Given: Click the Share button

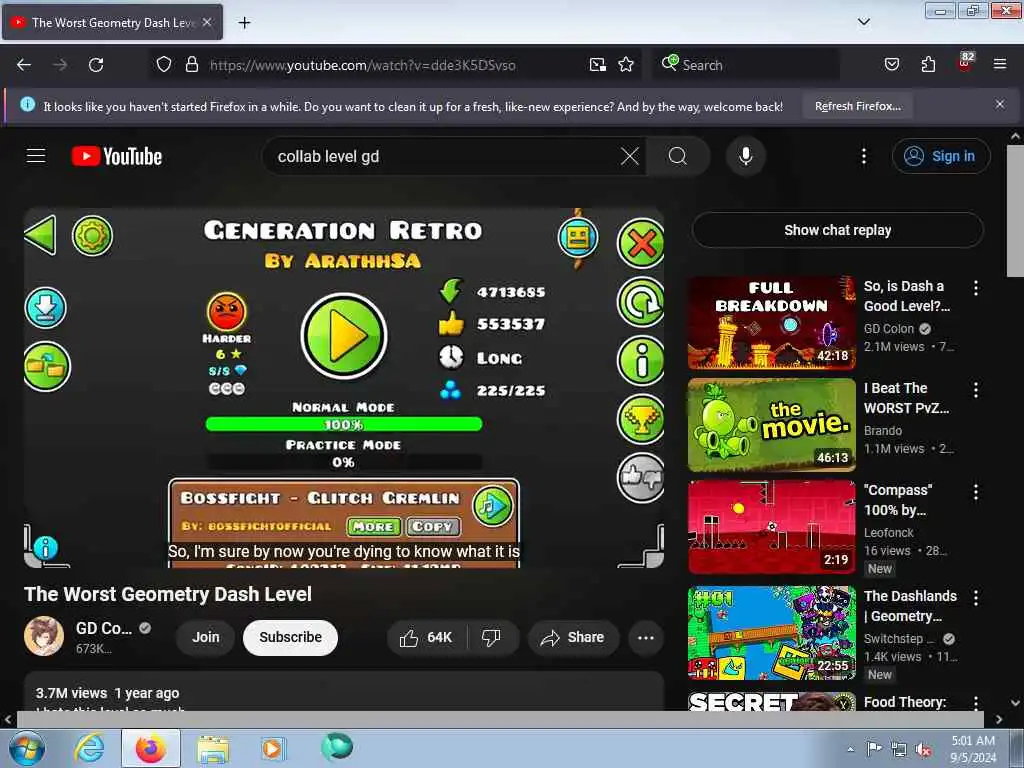Looking at the screenshot, I should (x=573, y=637).
